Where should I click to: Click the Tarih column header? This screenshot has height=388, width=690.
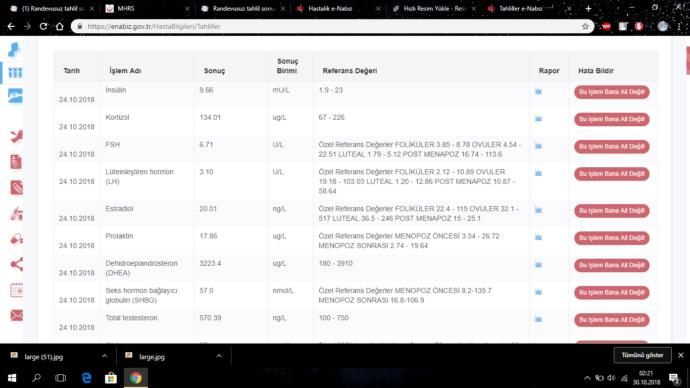click(x=72, y=70)
